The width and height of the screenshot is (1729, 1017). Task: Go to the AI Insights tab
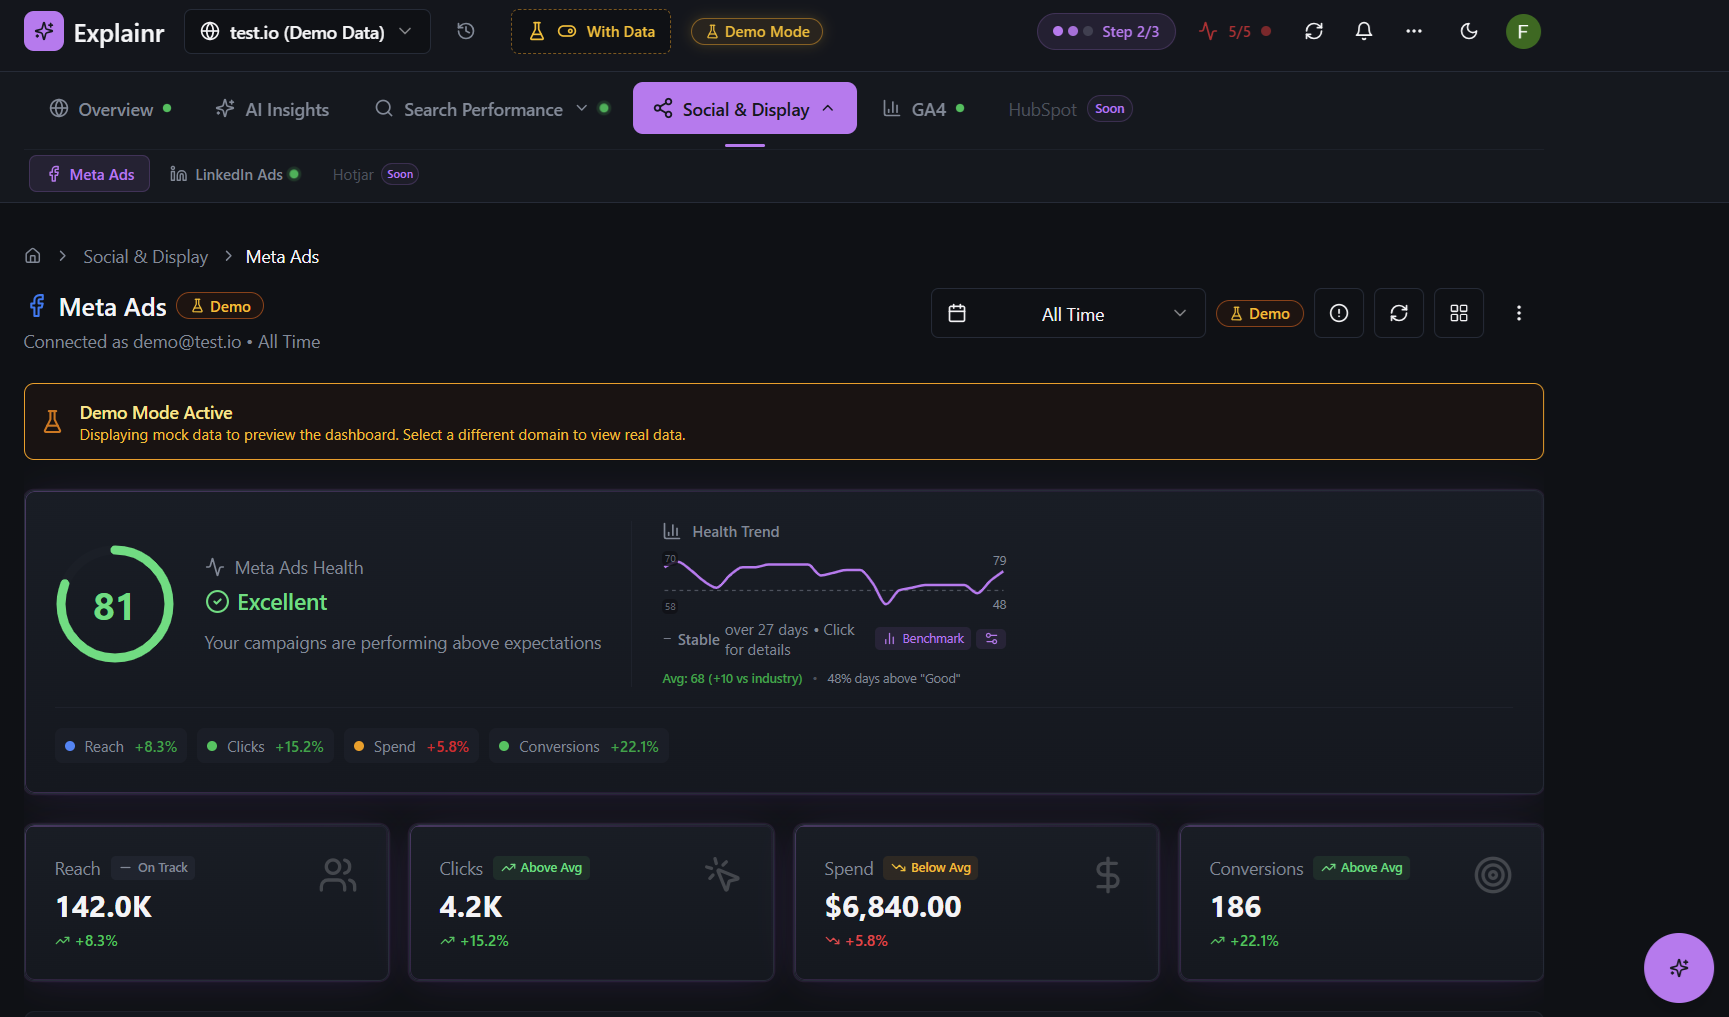pos(273,109)
